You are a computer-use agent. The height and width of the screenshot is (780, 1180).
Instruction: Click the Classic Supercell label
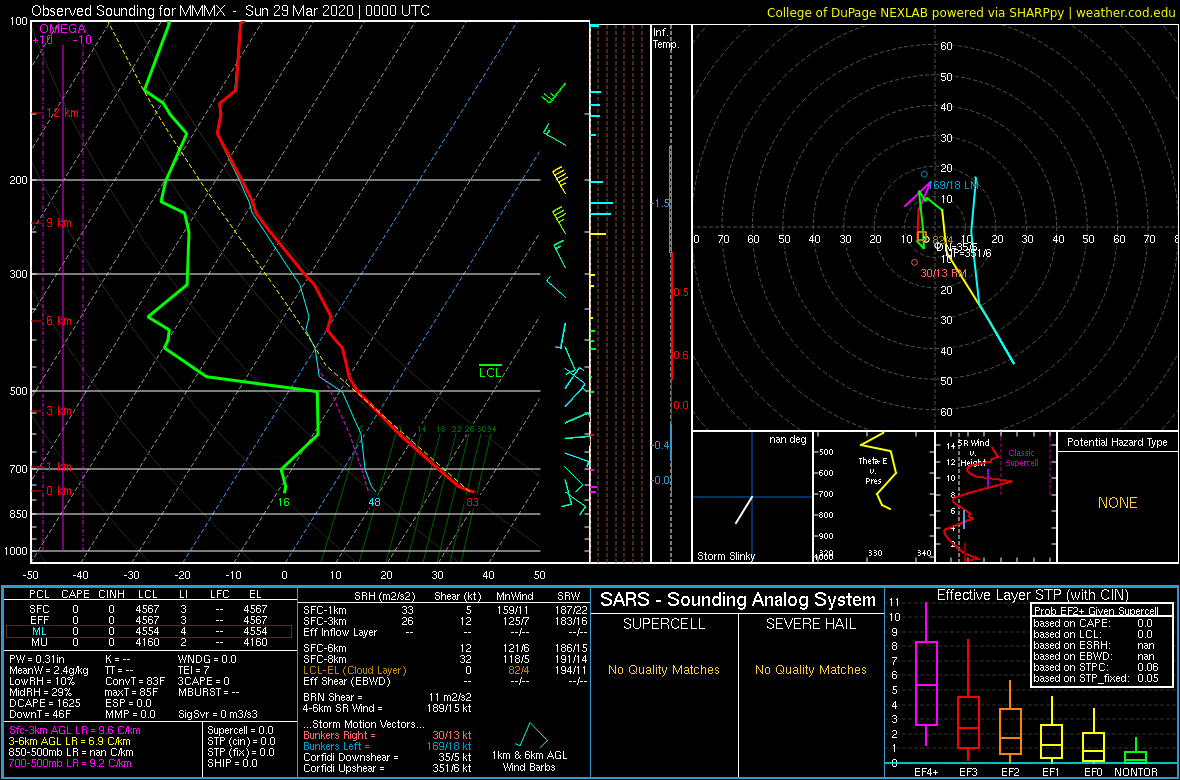(1023, 458)
